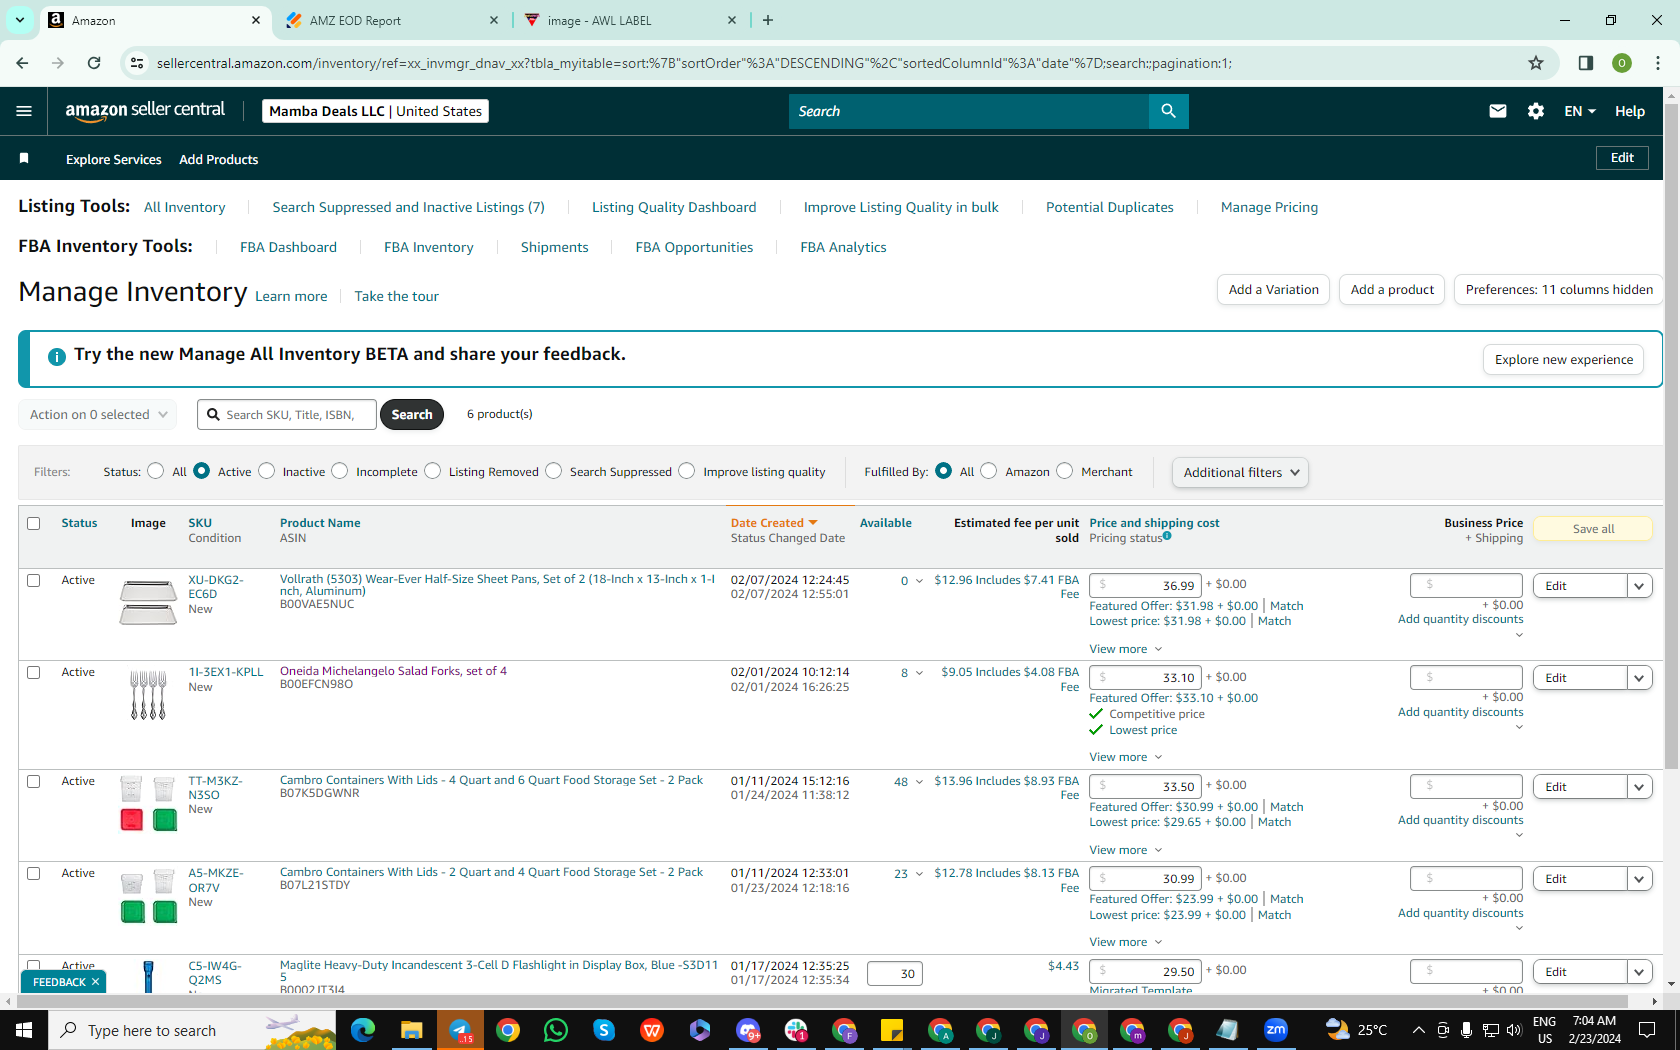The width and height of the screenshot is (1680, 1050).
Task: Open WhatsApp from the taskbar
Action: 556,1030
